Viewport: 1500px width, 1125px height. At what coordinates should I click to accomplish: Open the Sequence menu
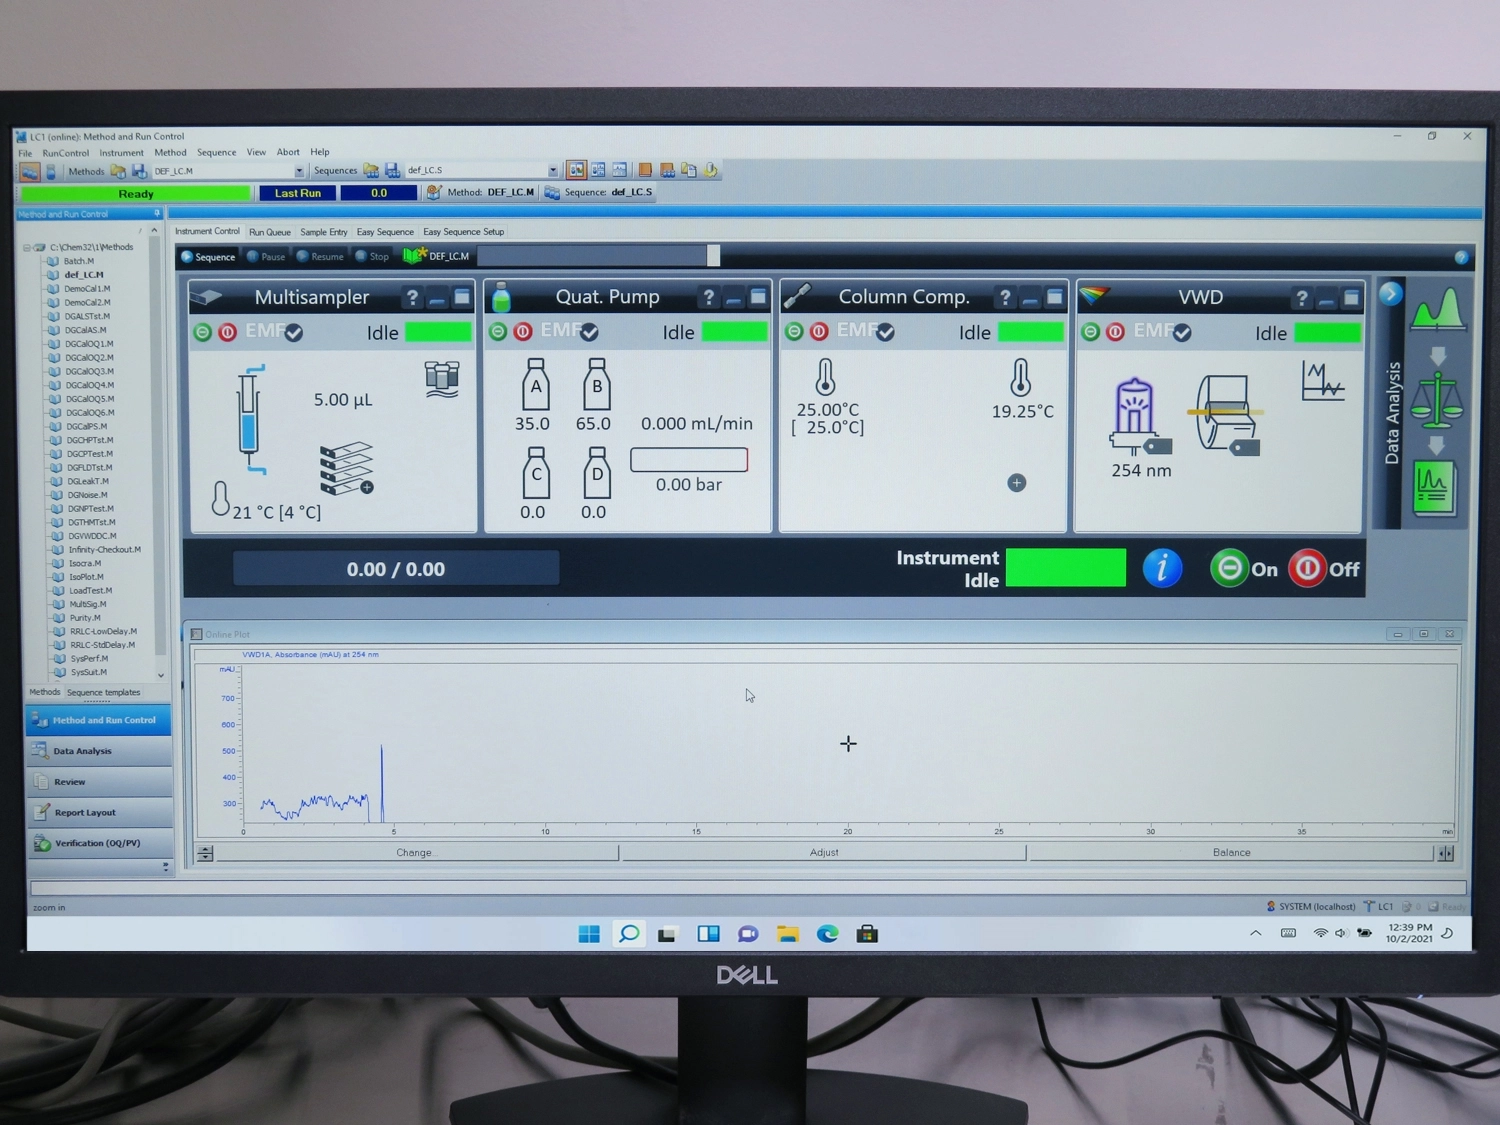(x=216, y=153)
